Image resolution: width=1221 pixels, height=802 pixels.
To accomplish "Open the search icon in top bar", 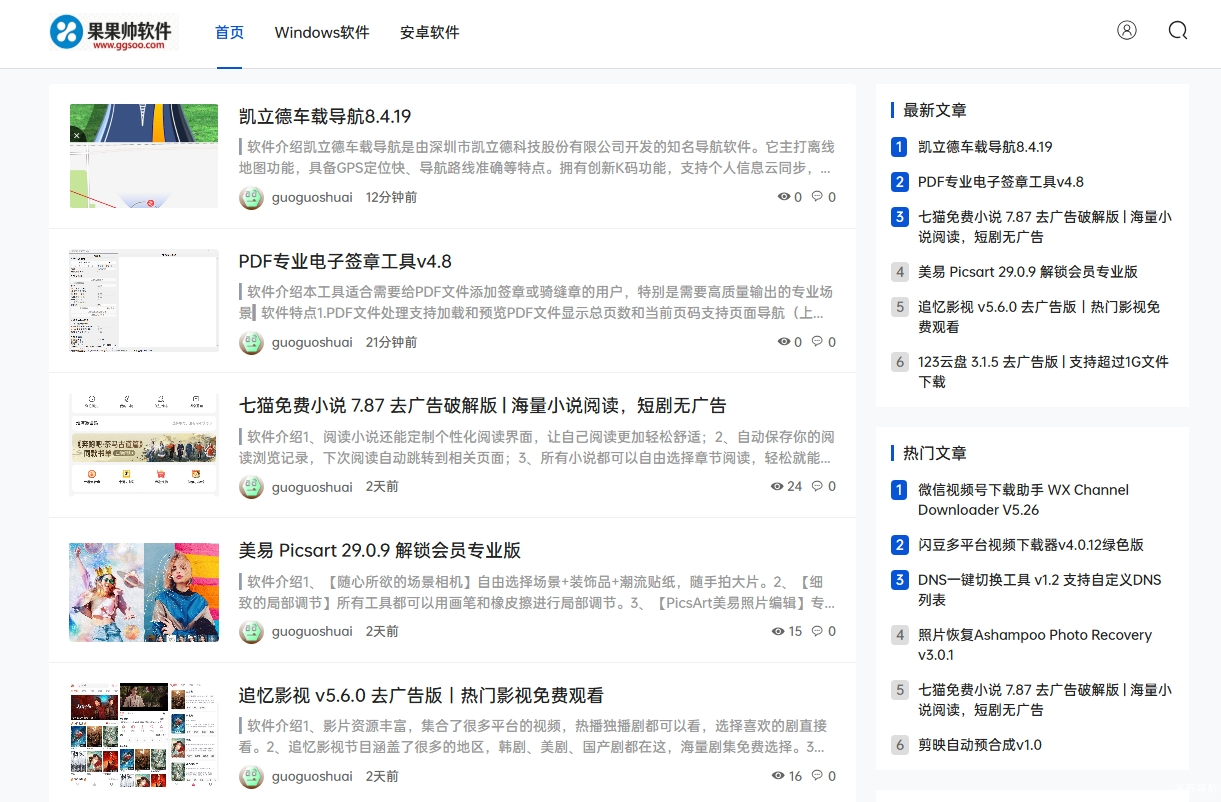I will point(1177,31).
